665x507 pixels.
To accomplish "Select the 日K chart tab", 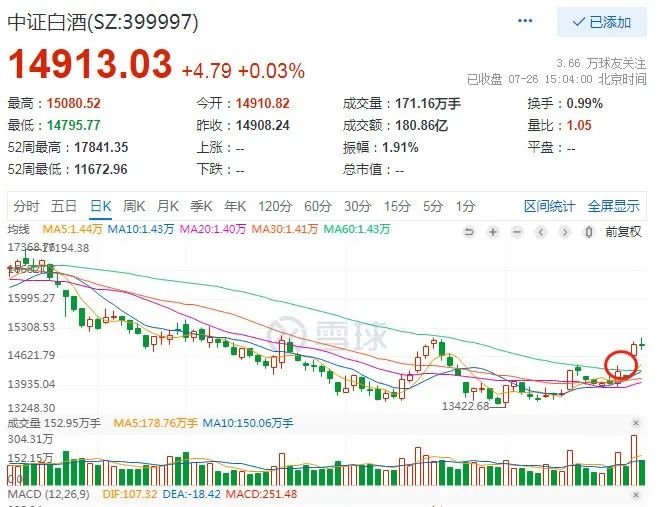I will point(101,206).
